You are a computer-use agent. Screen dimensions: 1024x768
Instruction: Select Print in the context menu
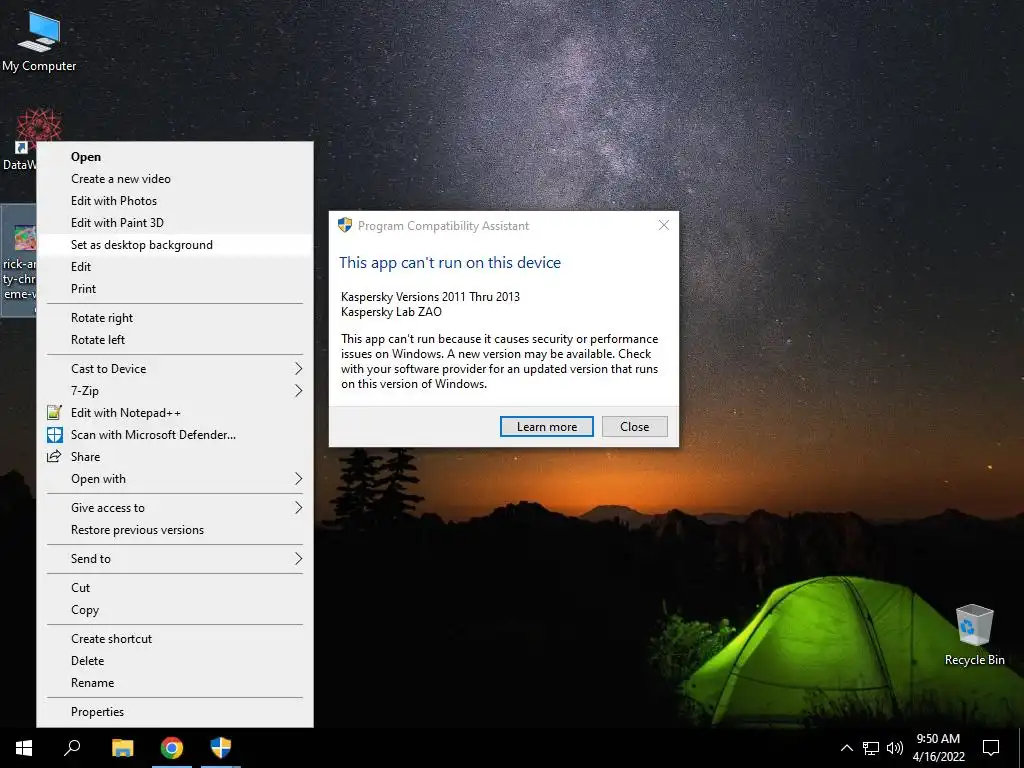point(175,289)
